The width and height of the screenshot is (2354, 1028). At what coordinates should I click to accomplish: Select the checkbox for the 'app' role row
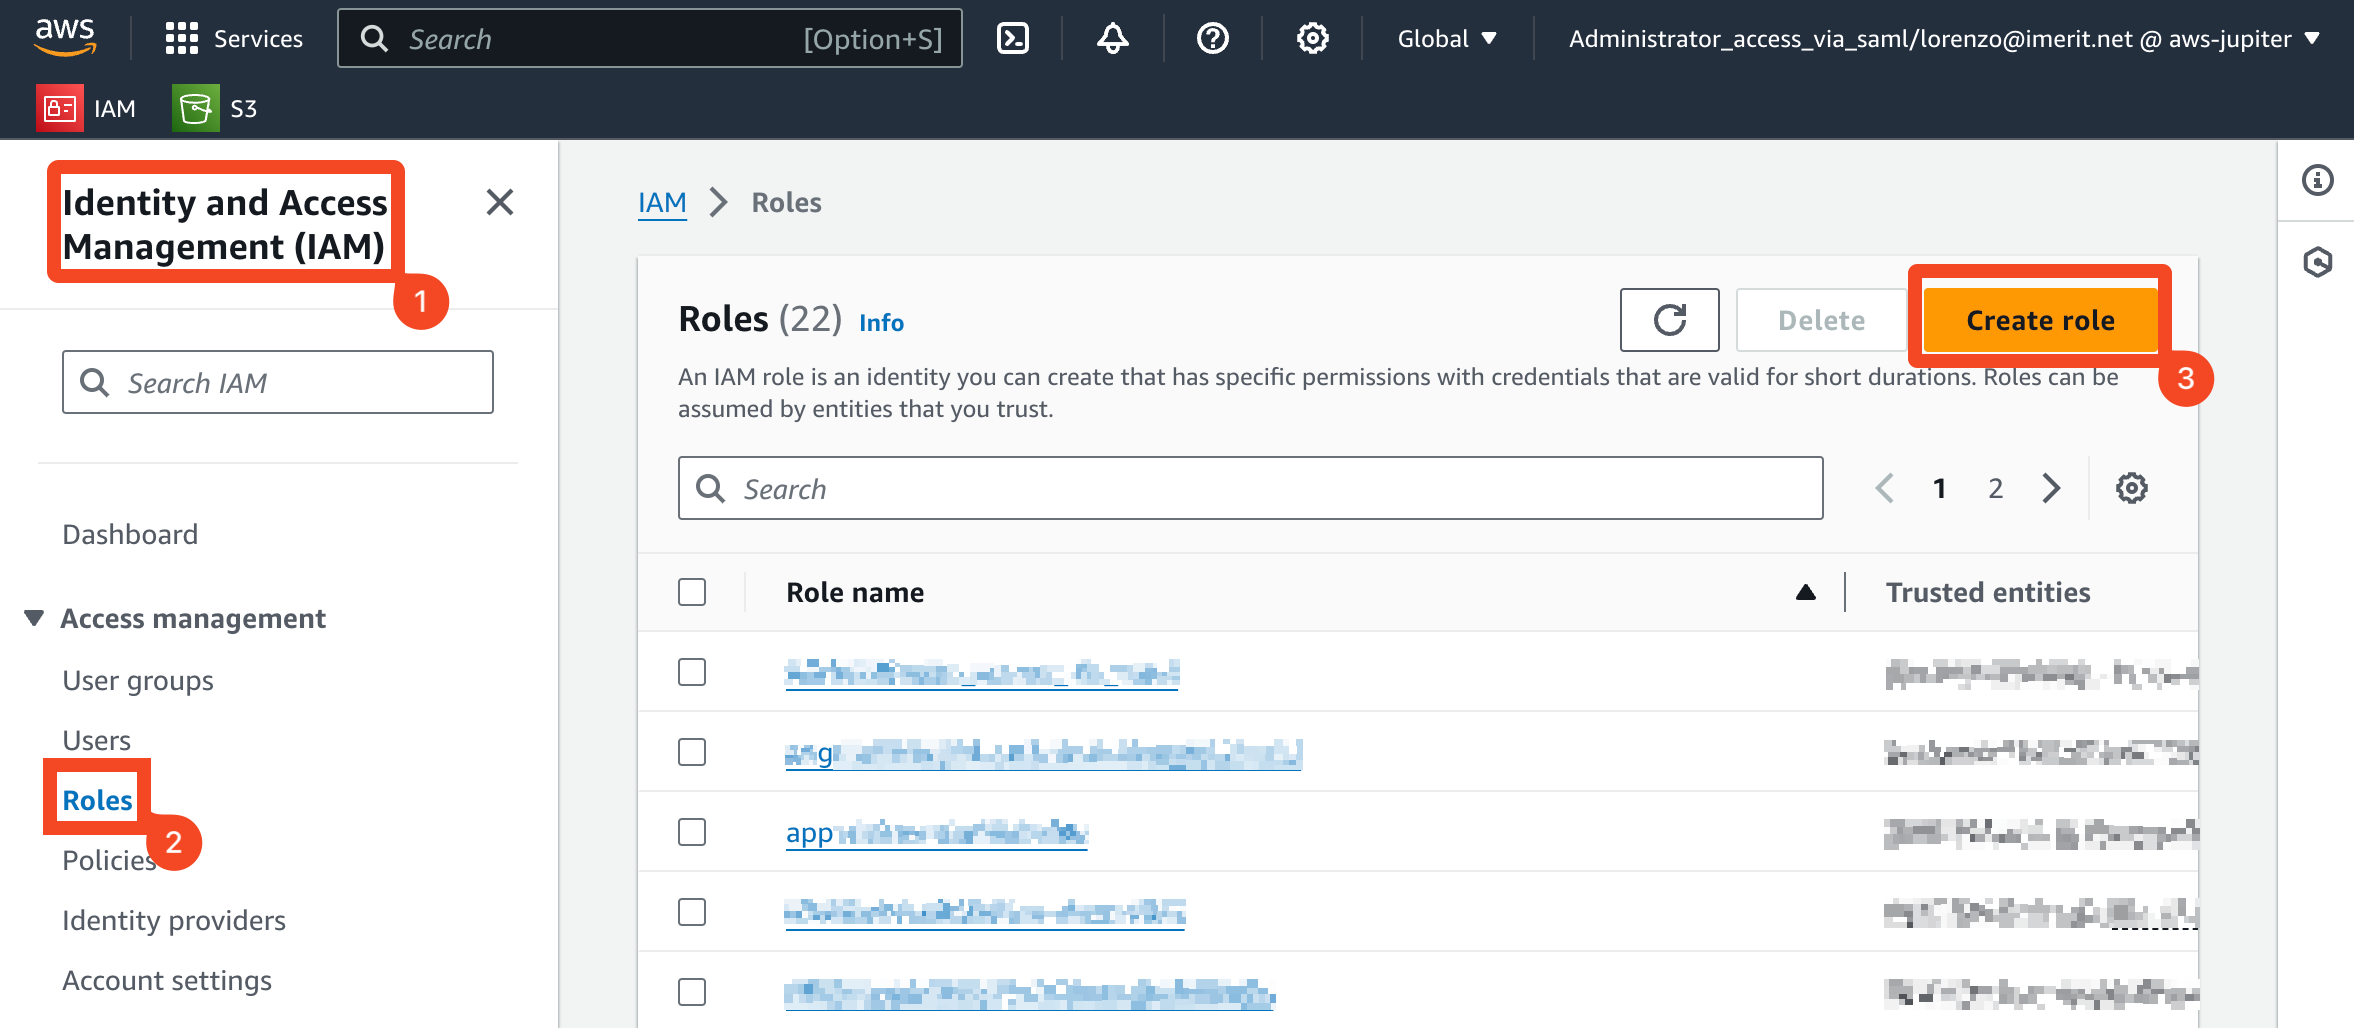click(x=692, y=832)
